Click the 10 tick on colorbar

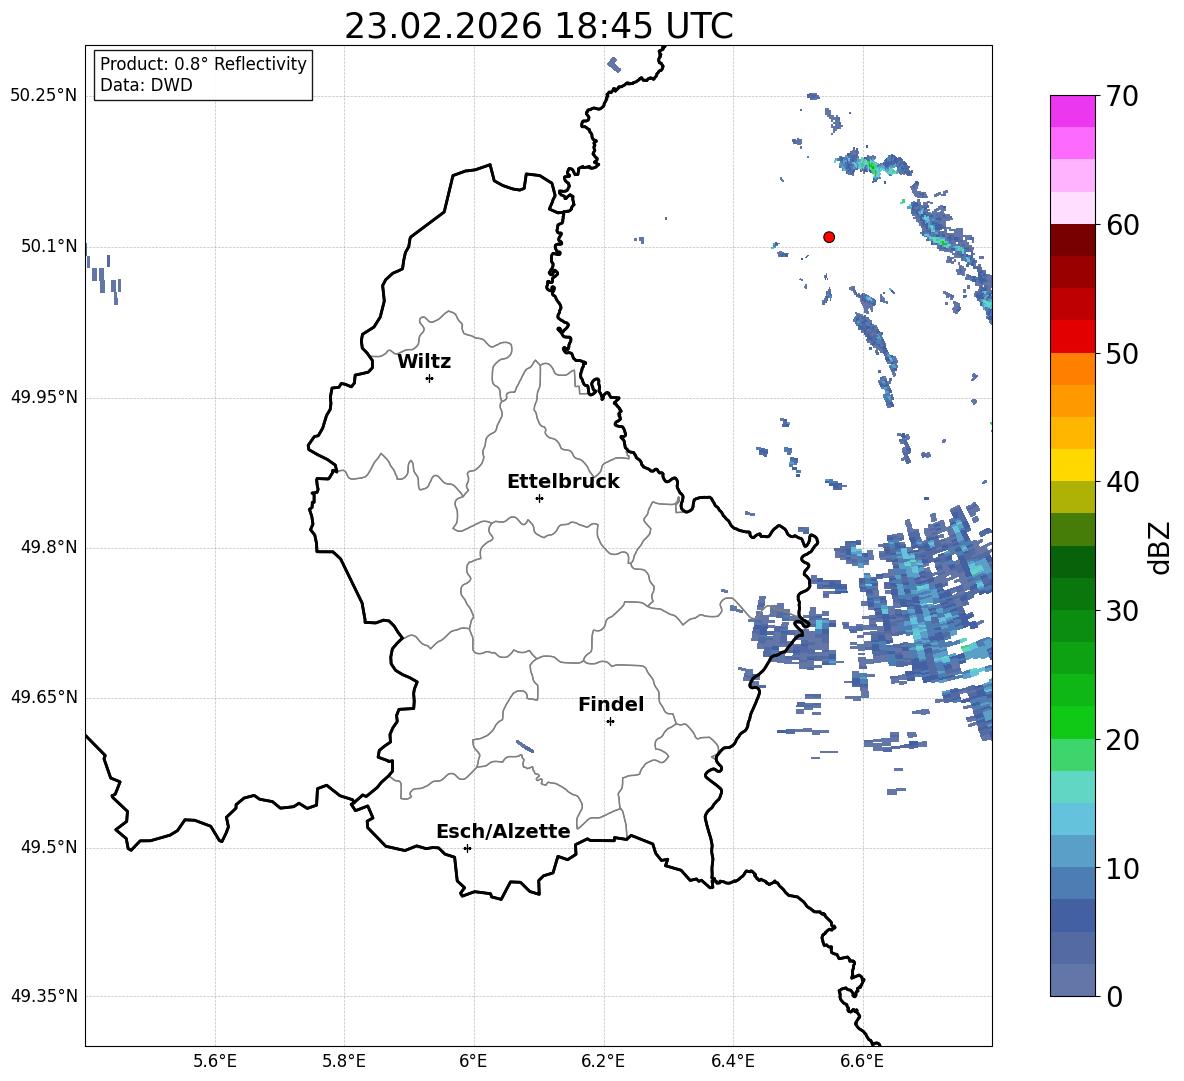(x=1122, y=868)
